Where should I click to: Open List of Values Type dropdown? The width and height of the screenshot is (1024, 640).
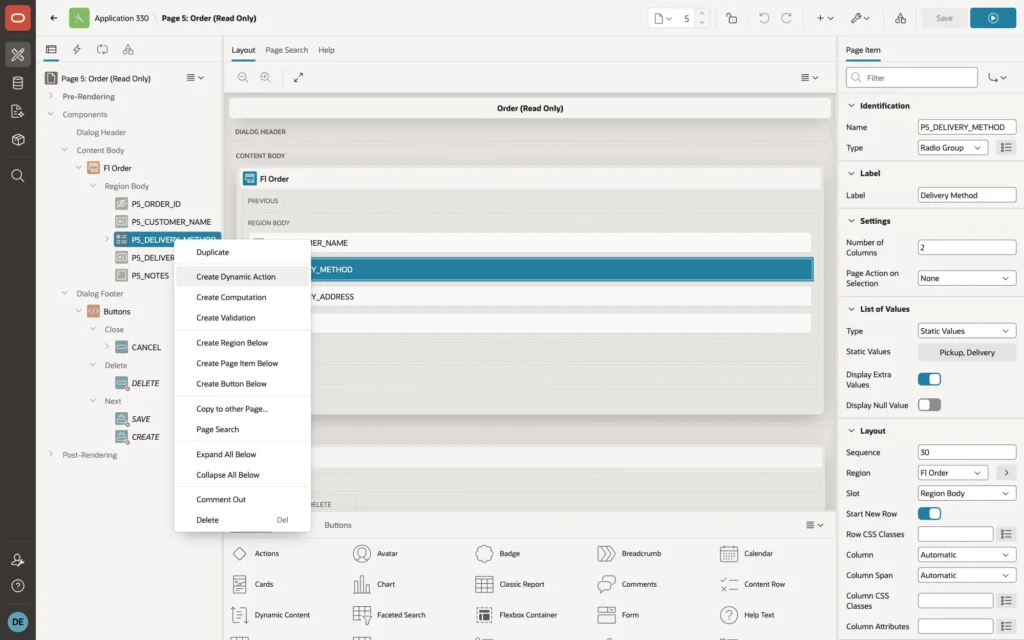967,331
